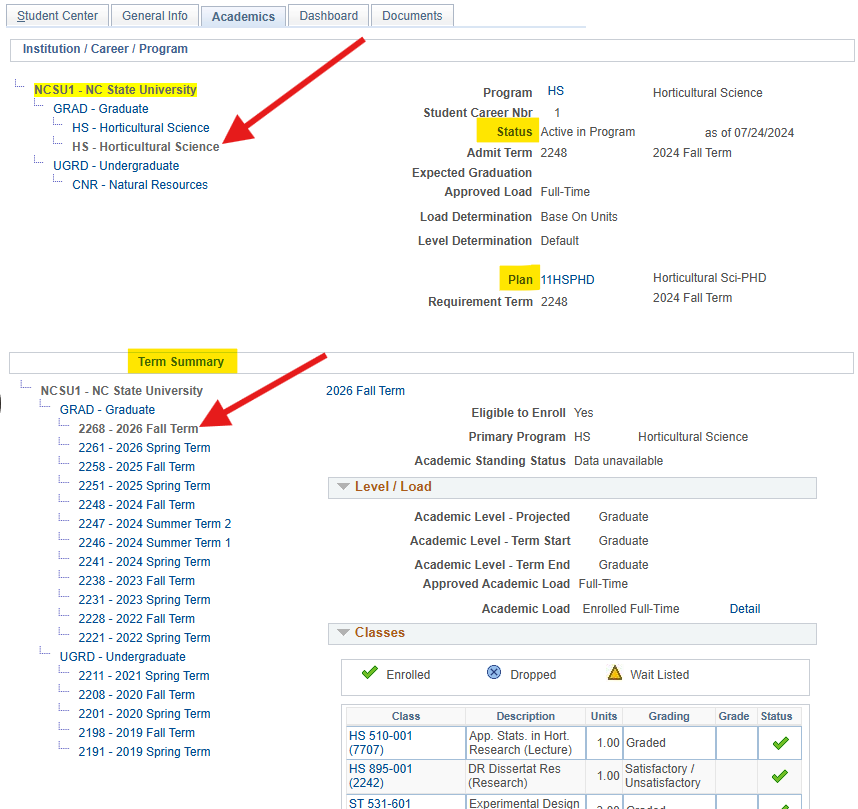Open the Dashboard tab
The image size is (858, 809).
(x=329, y=16)
